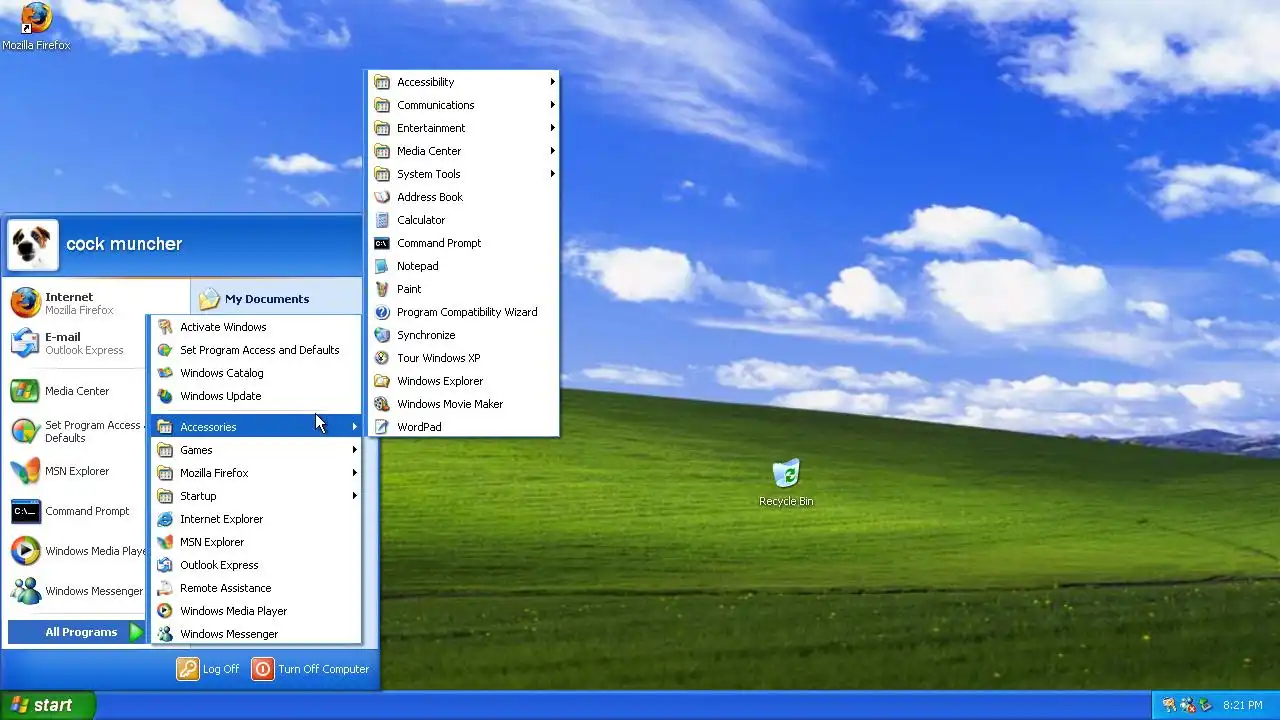Start Tour Windows XP
Image resolution: width=1280 pixels, height=720 pixels.
(x=463, y=358)
